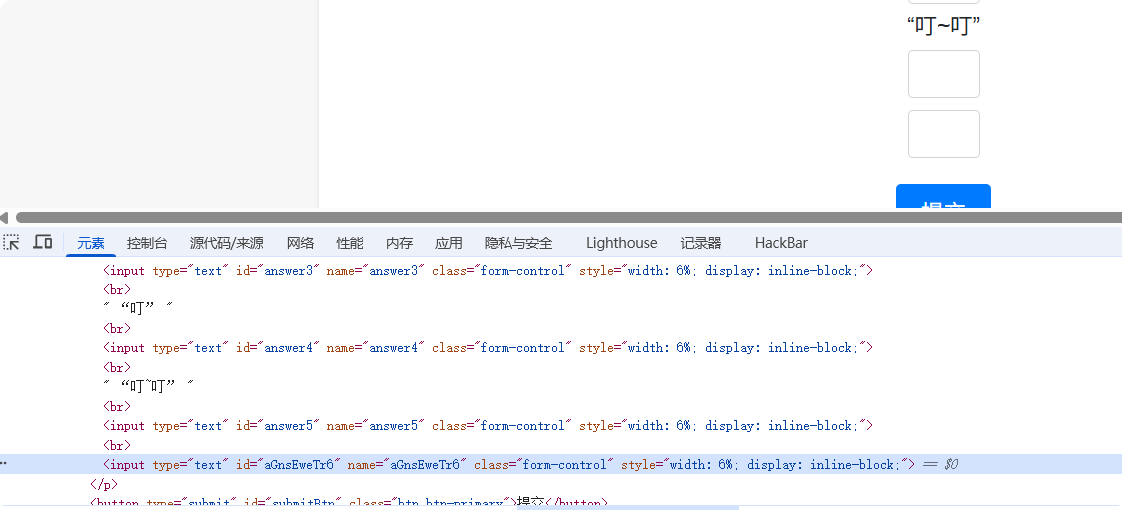Open the HackBar tab
This screenshot has height=510, width=1122.
tap(781, 243)
